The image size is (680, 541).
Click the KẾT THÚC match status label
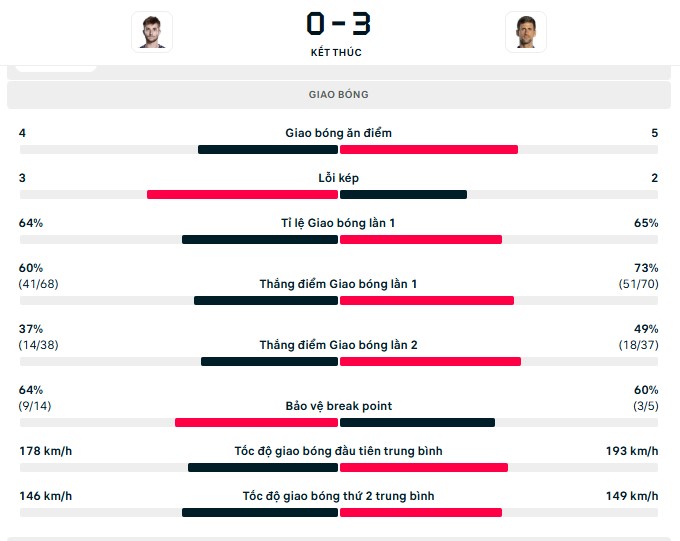[336, 52]
